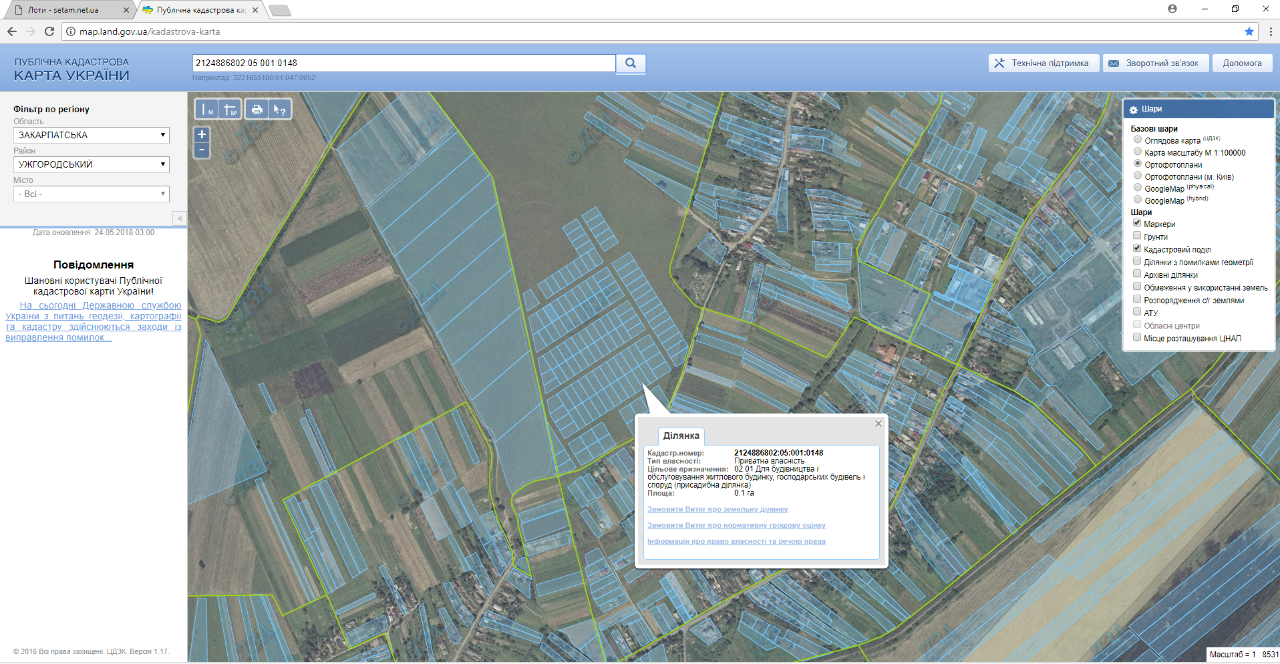The image size is (1280, 664).
Task: Collapse the left sidebar arrow
Action: 179,218
